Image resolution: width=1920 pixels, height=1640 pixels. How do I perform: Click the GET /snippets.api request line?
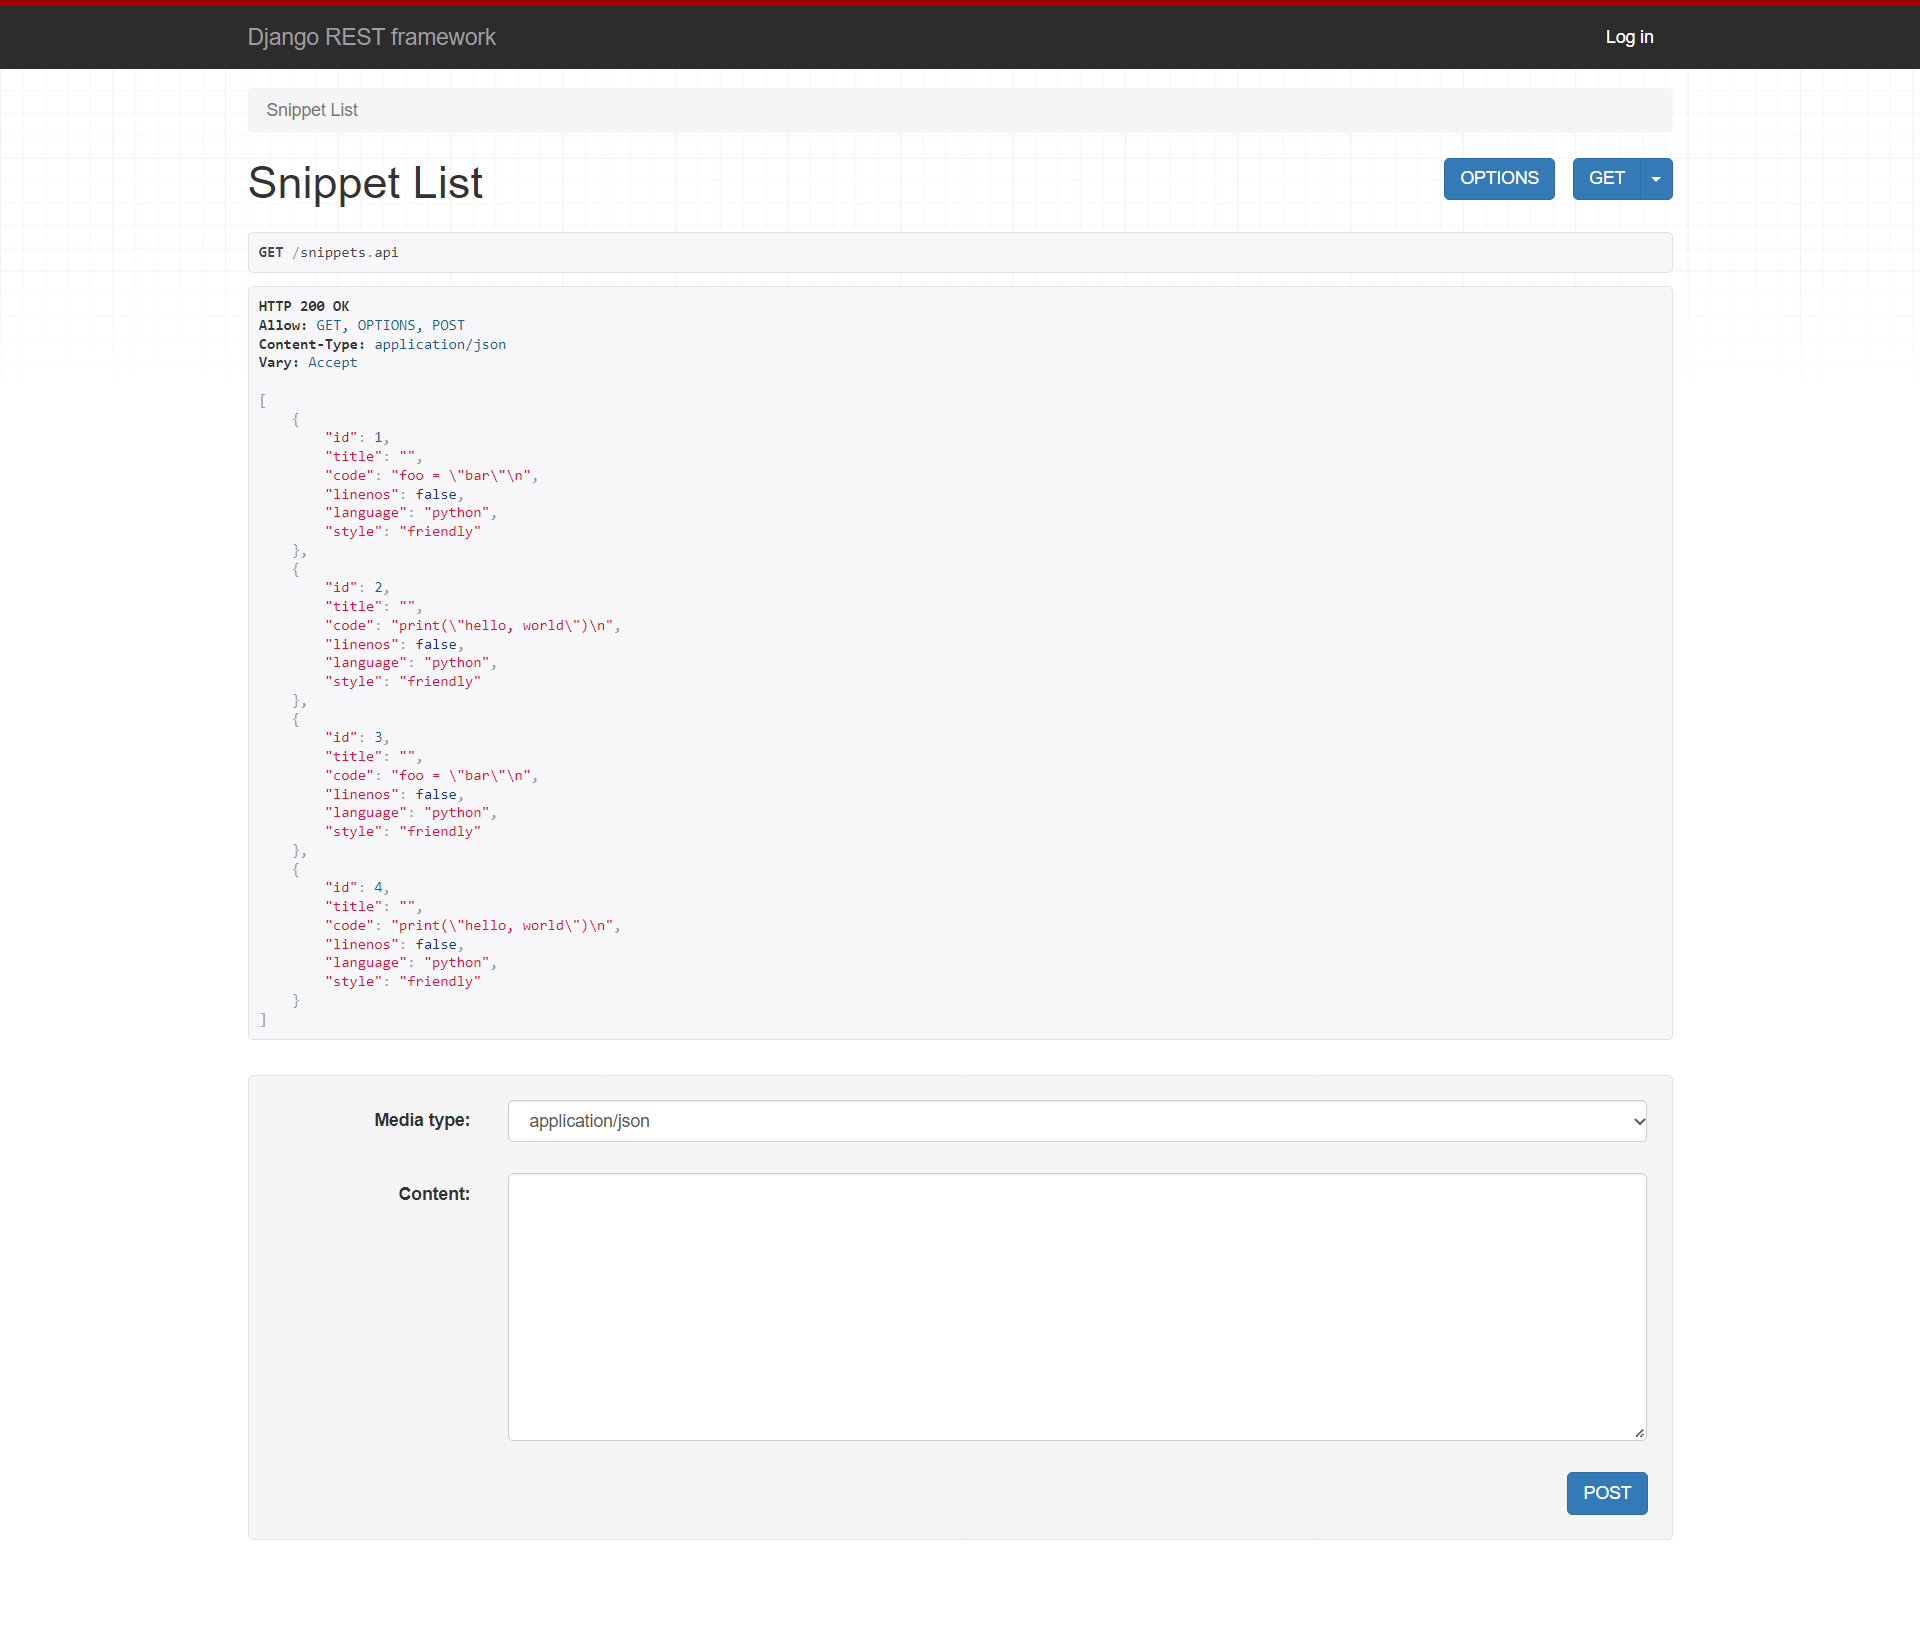(x=328, y=252)
